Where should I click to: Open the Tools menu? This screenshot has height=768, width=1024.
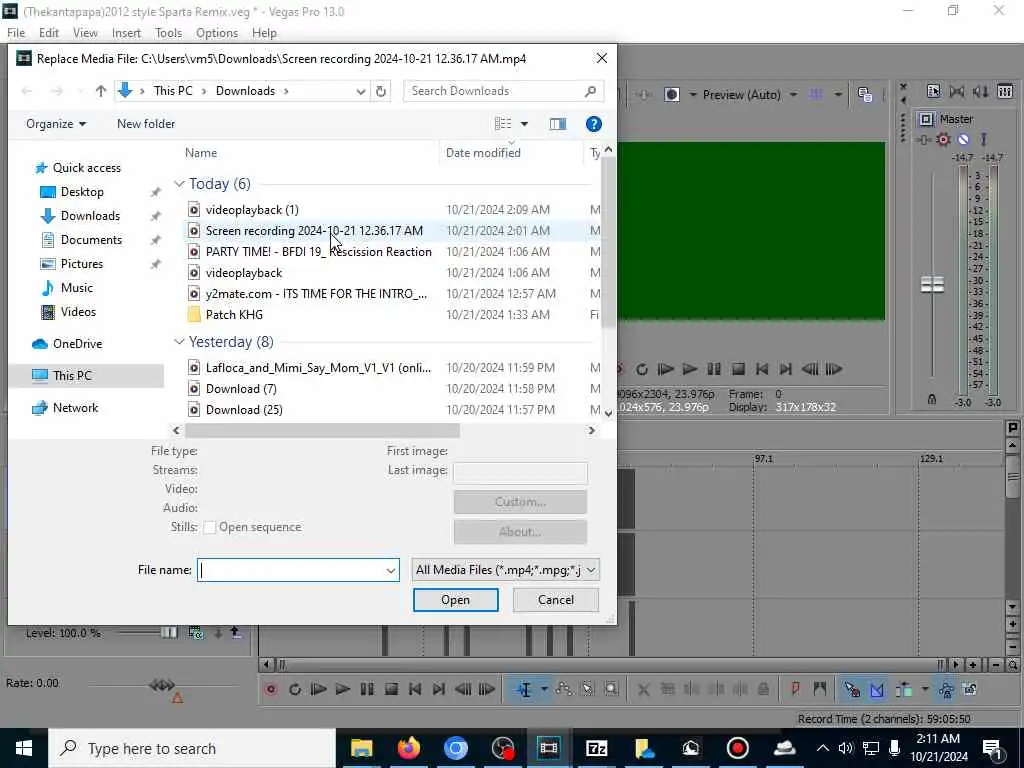click(168, 33)
